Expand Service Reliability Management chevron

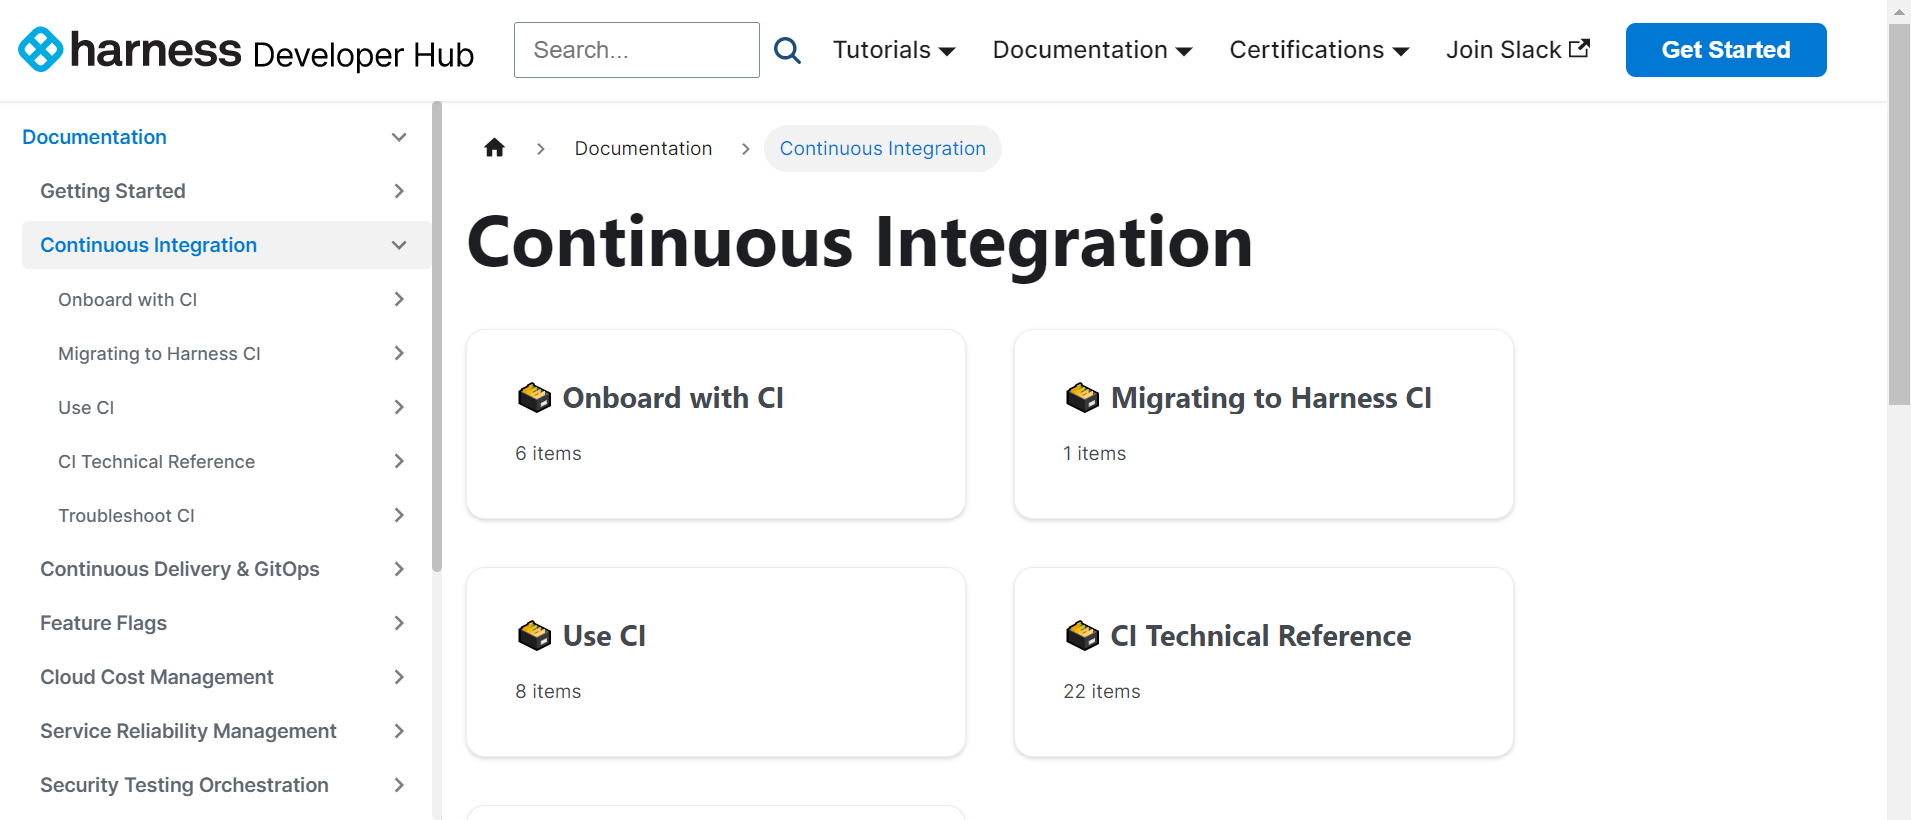coord(399,731)
